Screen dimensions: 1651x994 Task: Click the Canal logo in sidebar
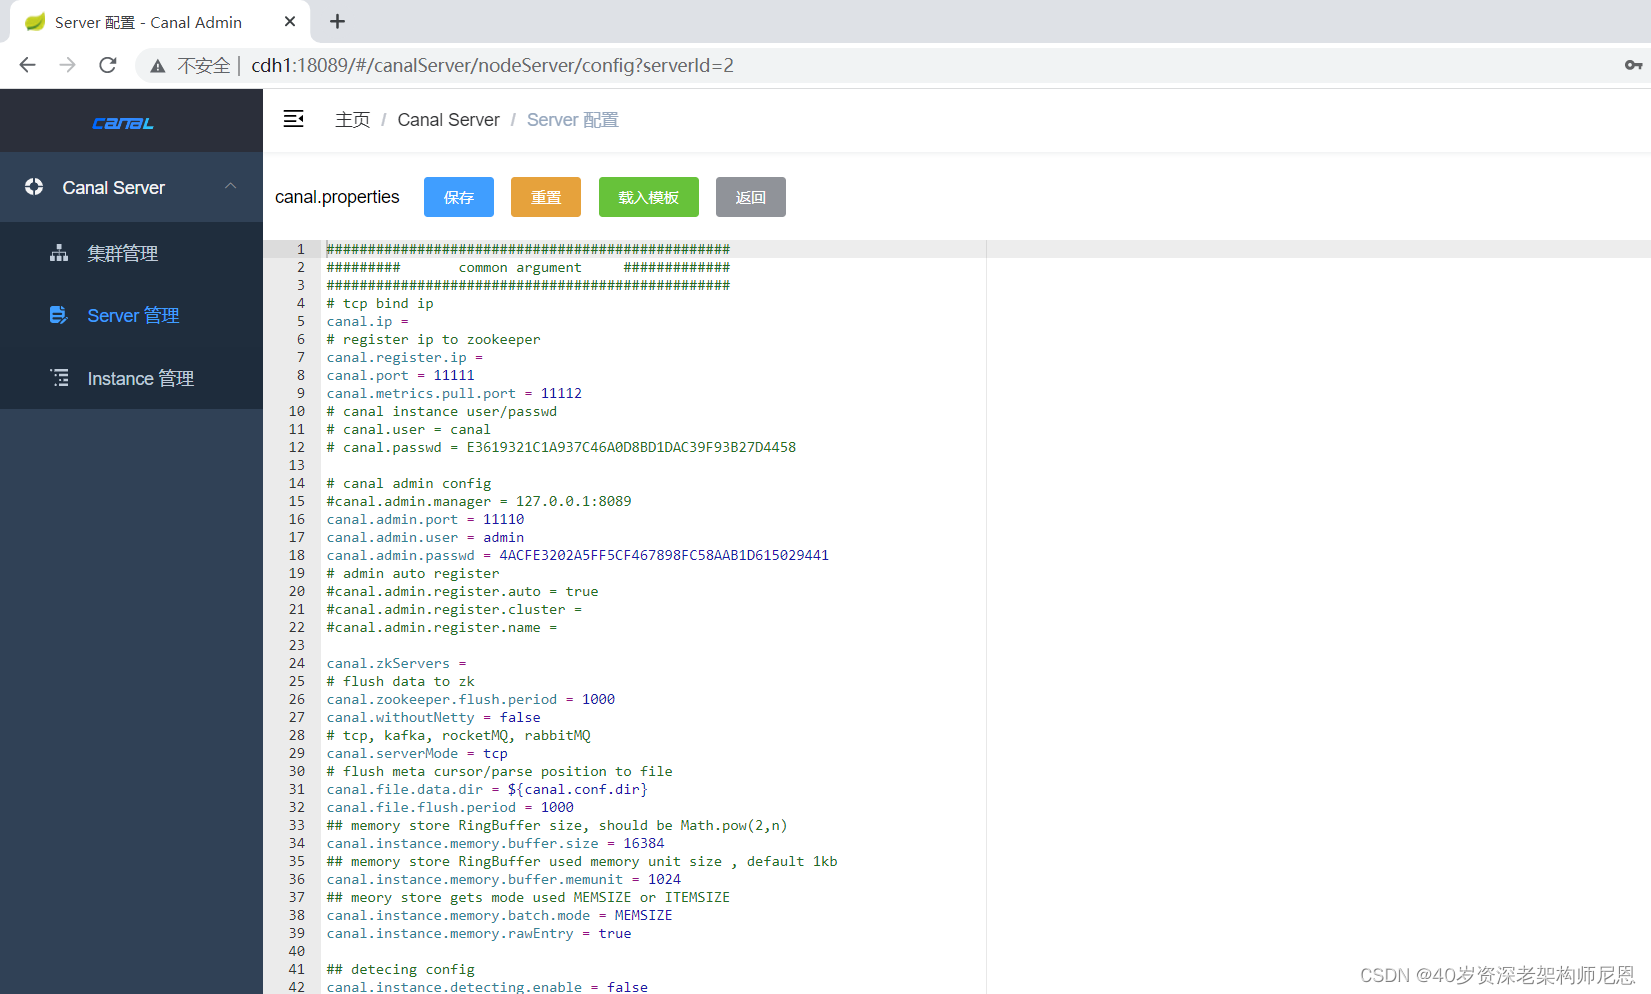pyautogui.click(x=122, y=123)
